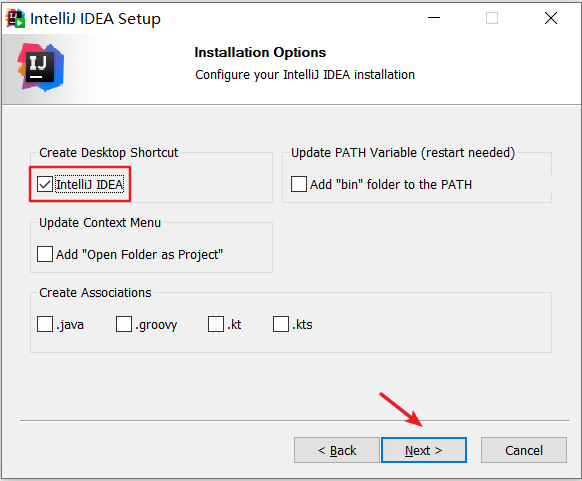The image size is (582, 481).
Task: Click the greyed-out maximize window icon
Action: pyautogui.click(x=492, y=18)
